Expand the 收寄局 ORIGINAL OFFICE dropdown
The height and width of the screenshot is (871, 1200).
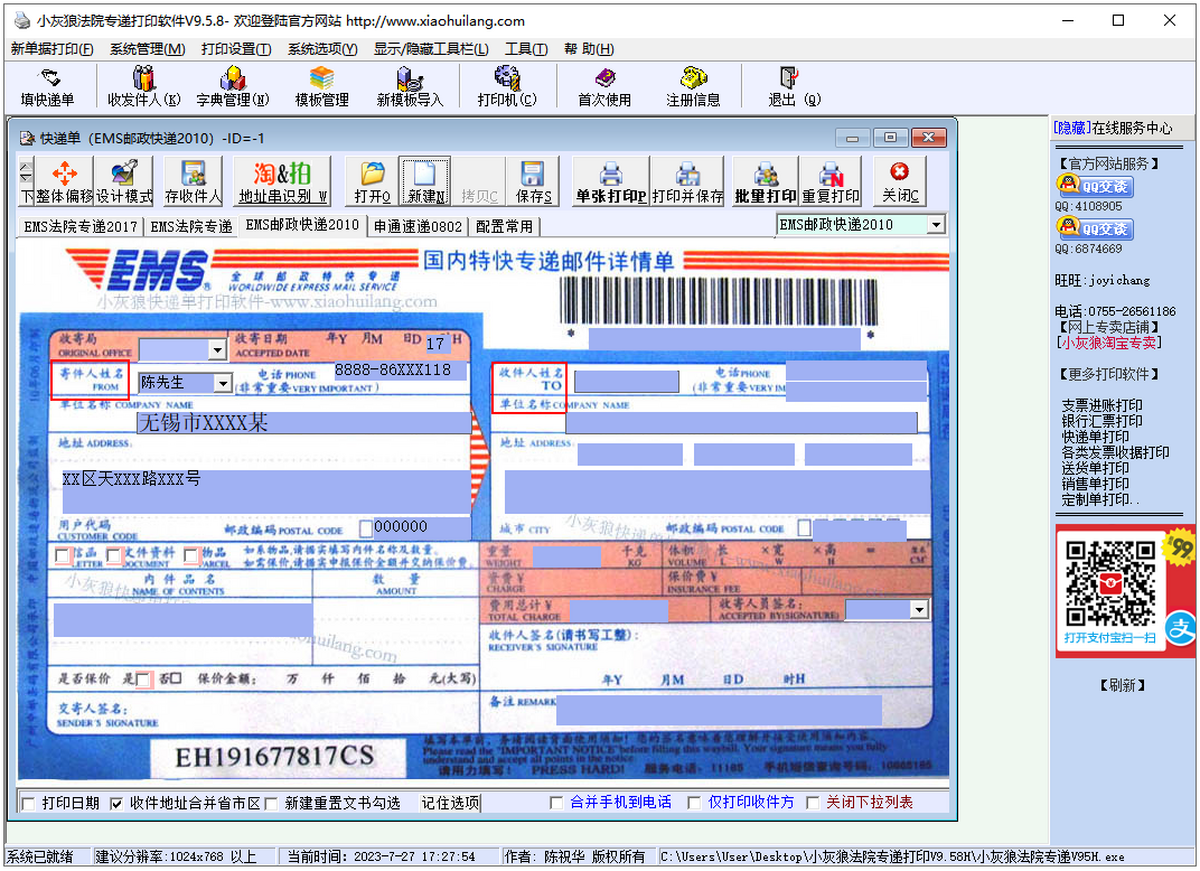[x=217, y=350]
